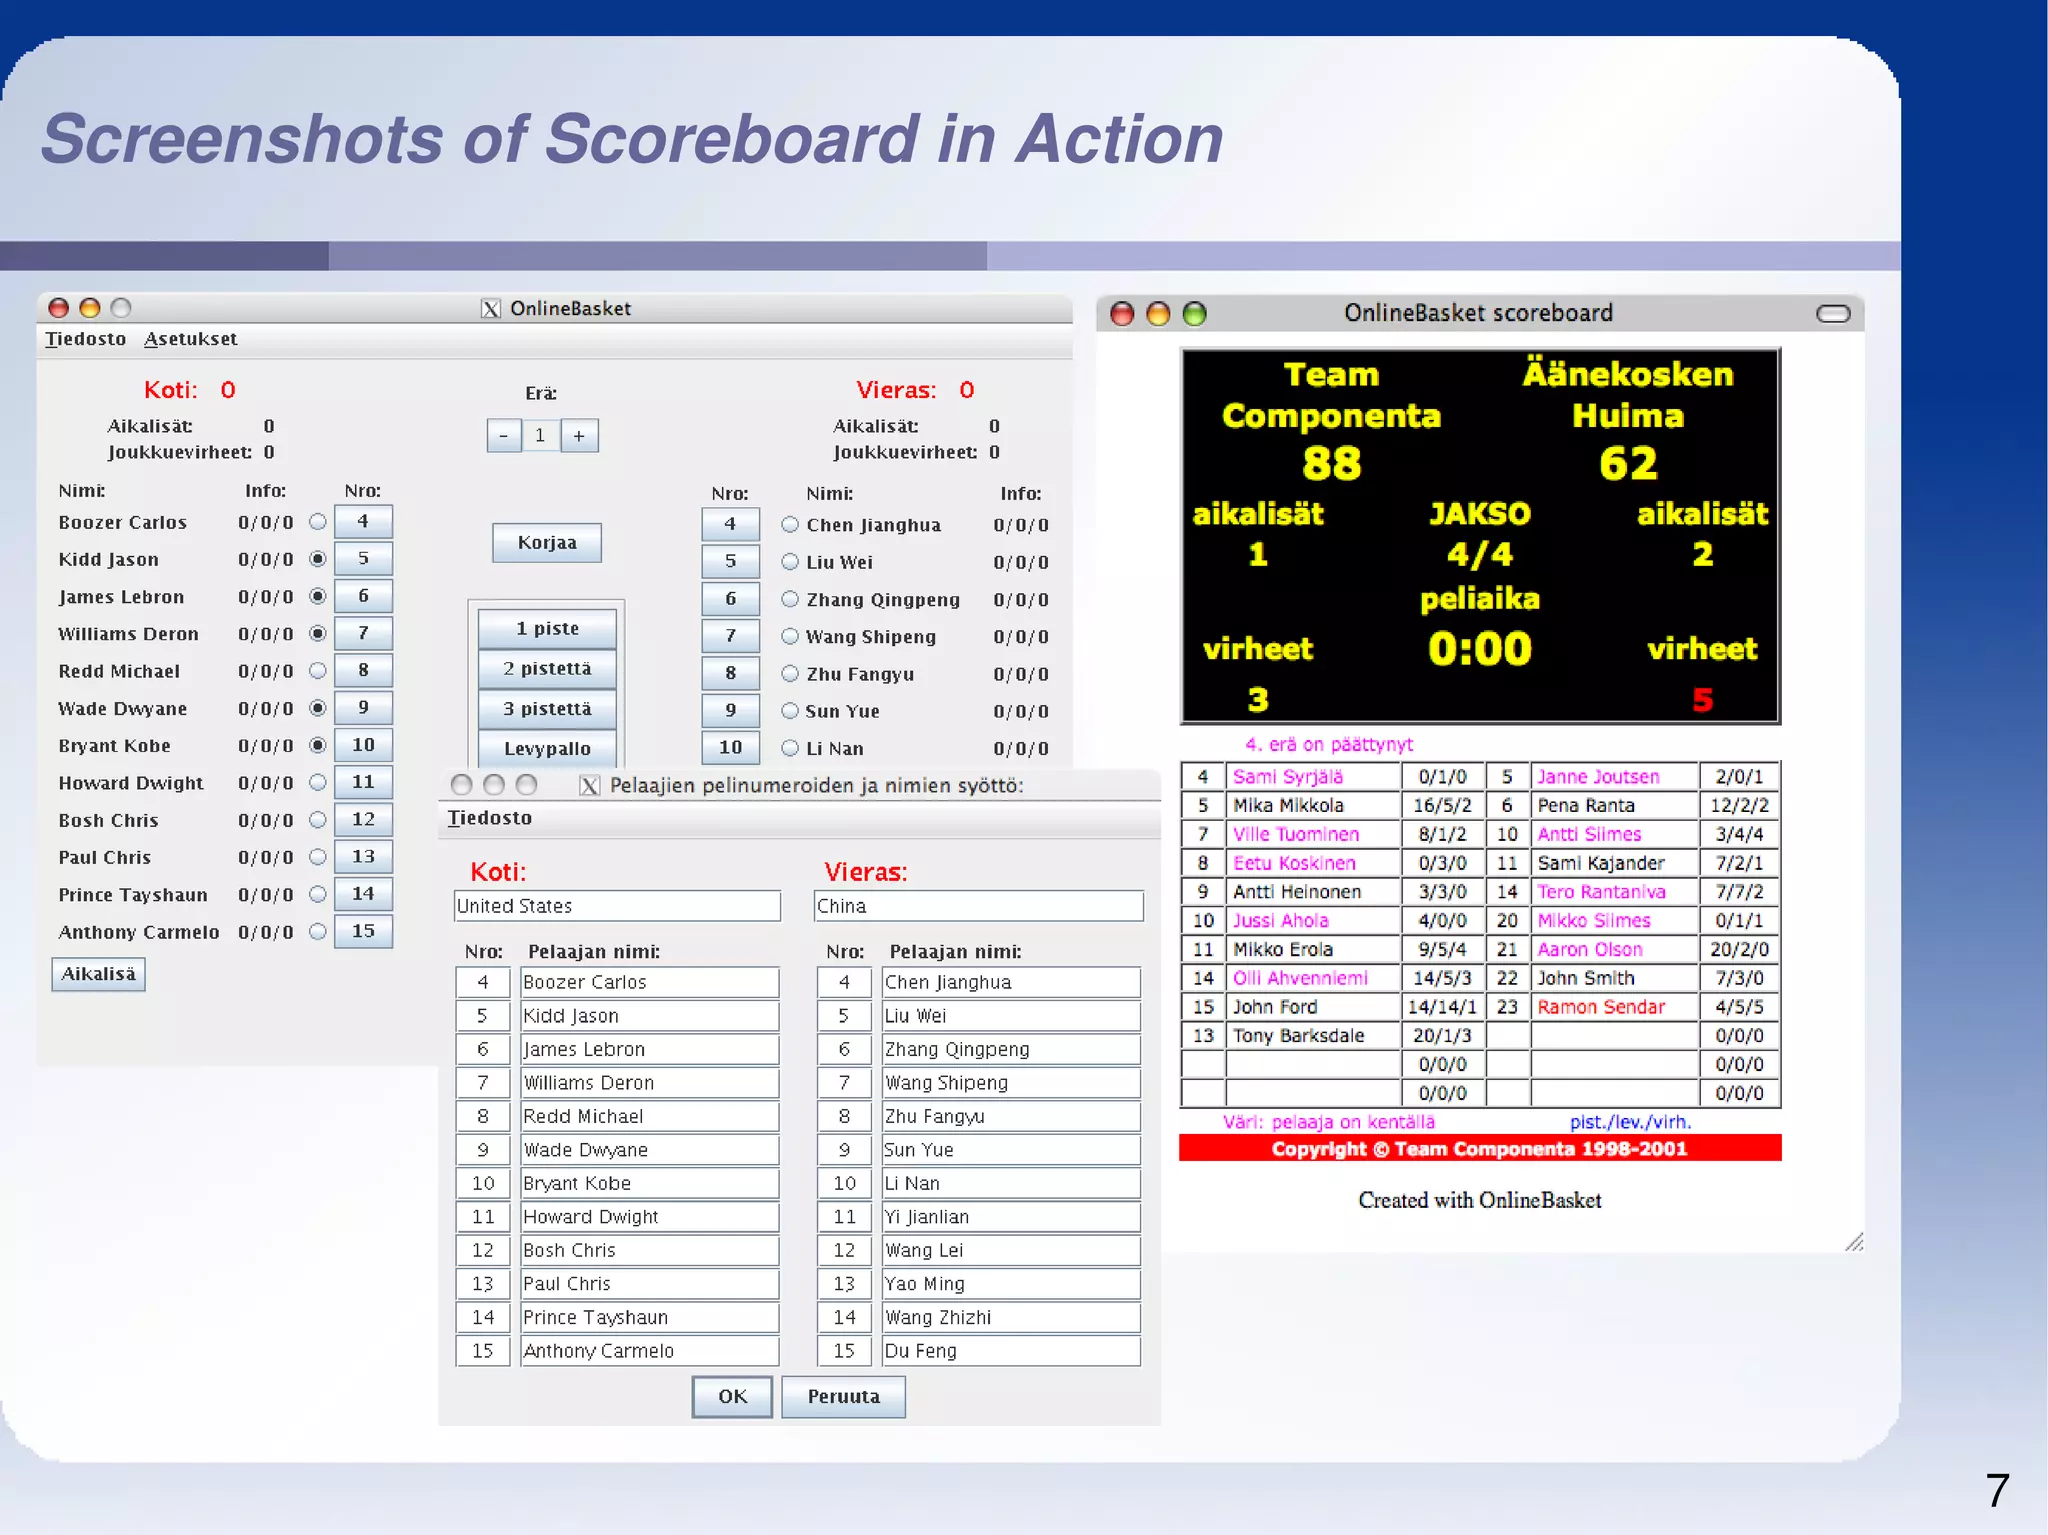Click away number field for Yi Jianlian
This screenshot has width=2048, height=1535.
tap(844, 1217)
